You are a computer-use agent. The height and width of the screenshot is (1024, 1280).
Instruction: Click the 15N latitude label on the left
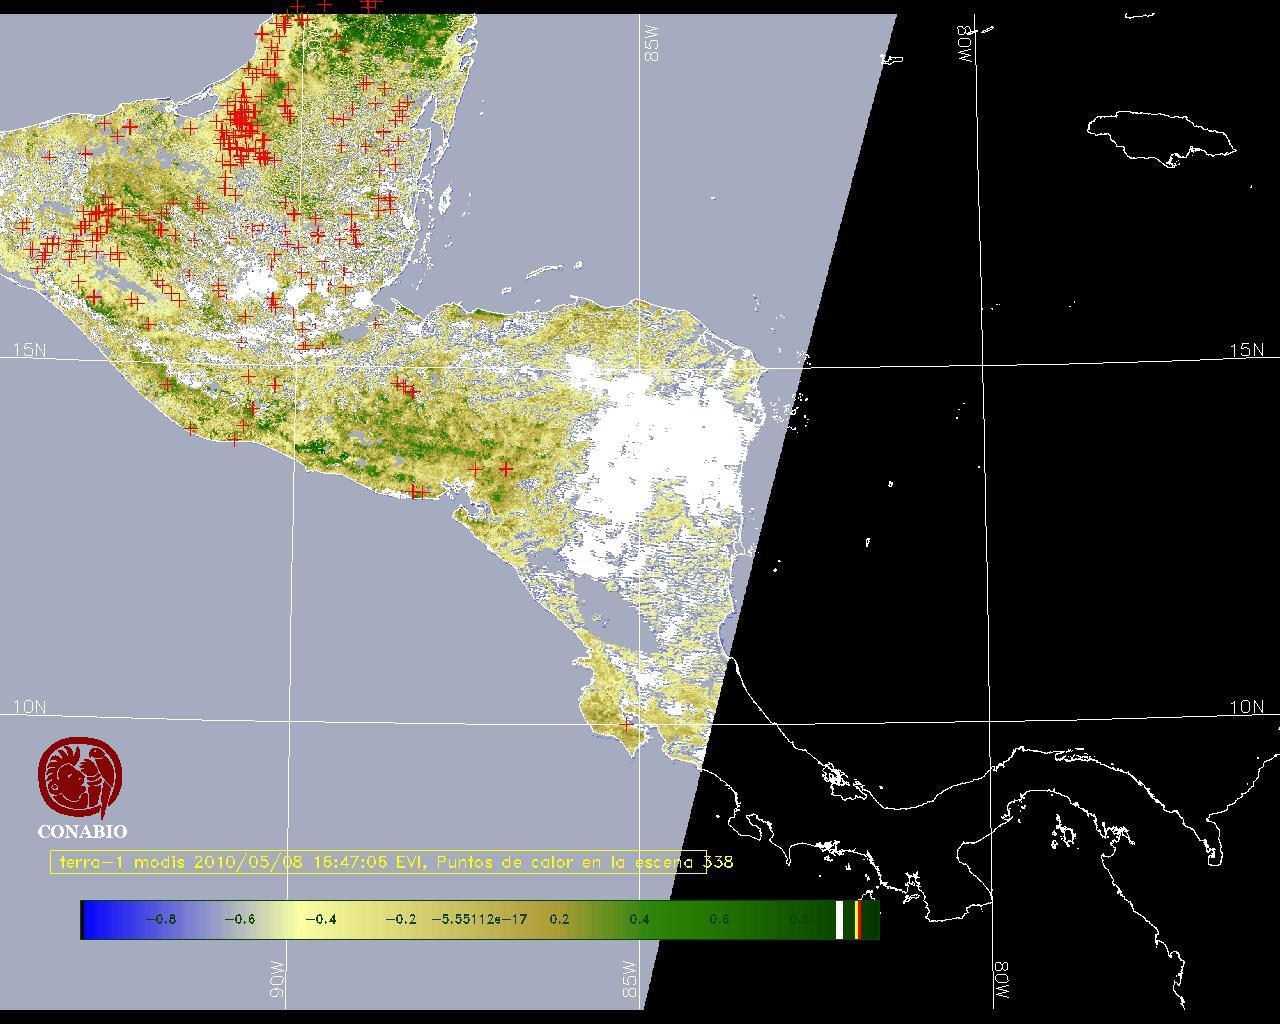pos(29,350)
